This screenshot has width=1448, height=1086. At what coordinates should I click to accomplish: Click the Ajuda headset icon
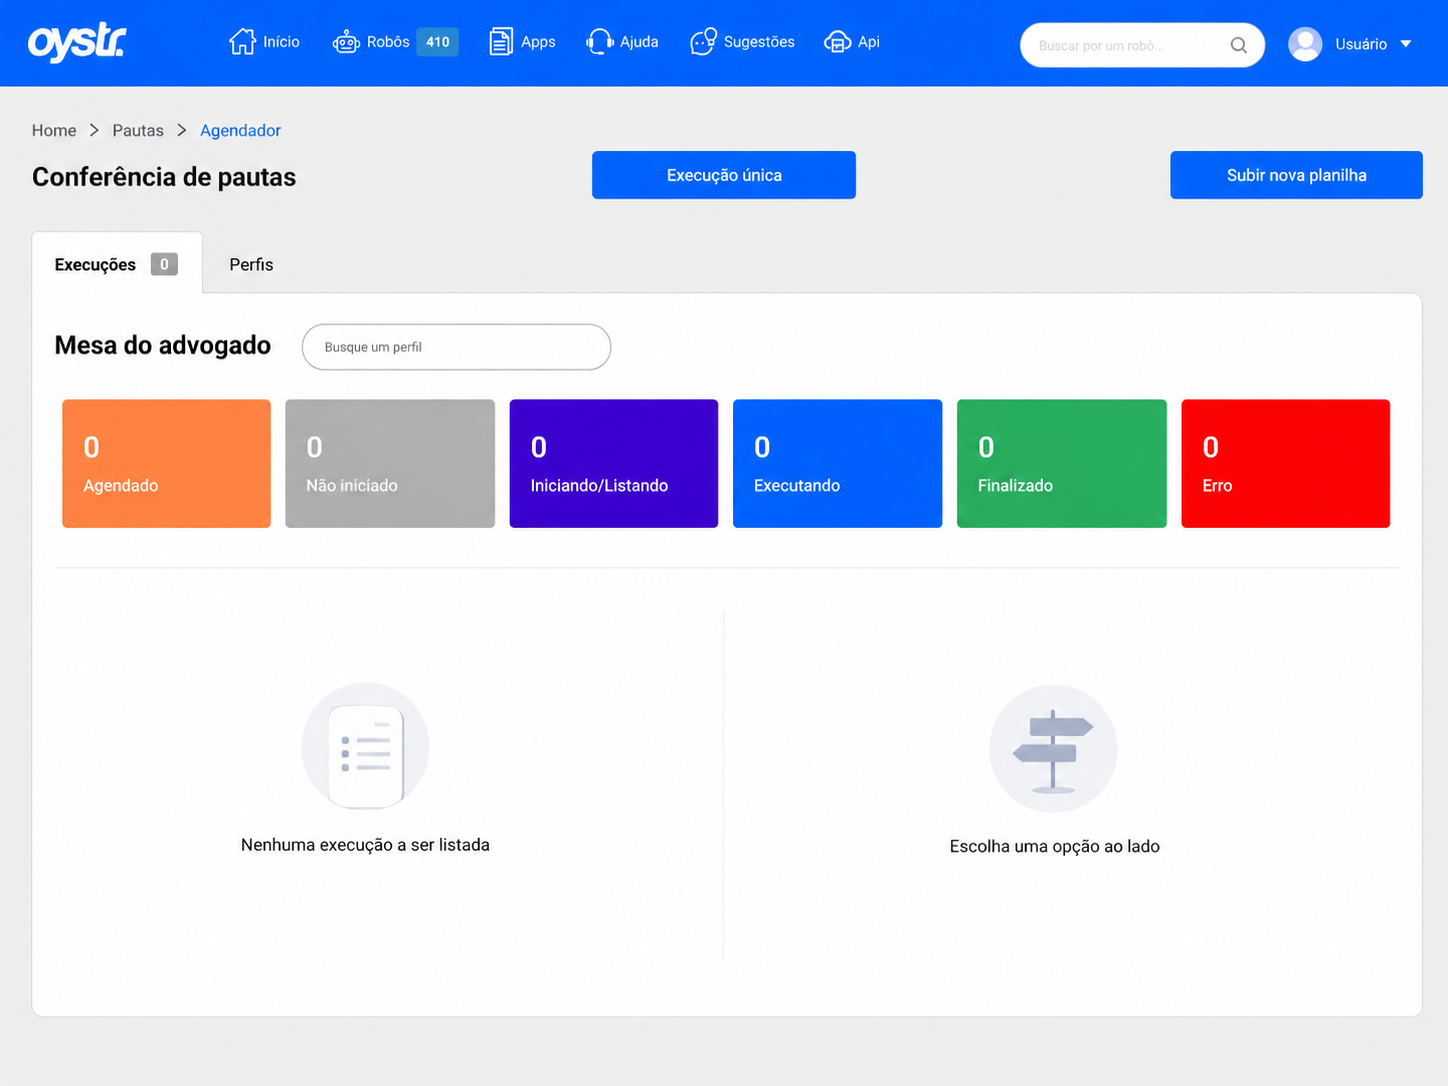[599, 42]
